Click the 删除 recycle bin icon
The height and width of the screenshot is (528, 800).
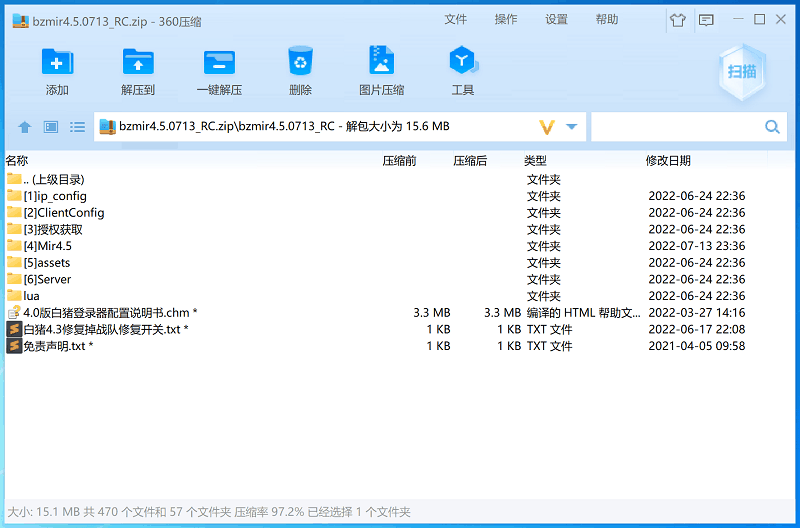[300, 62]
